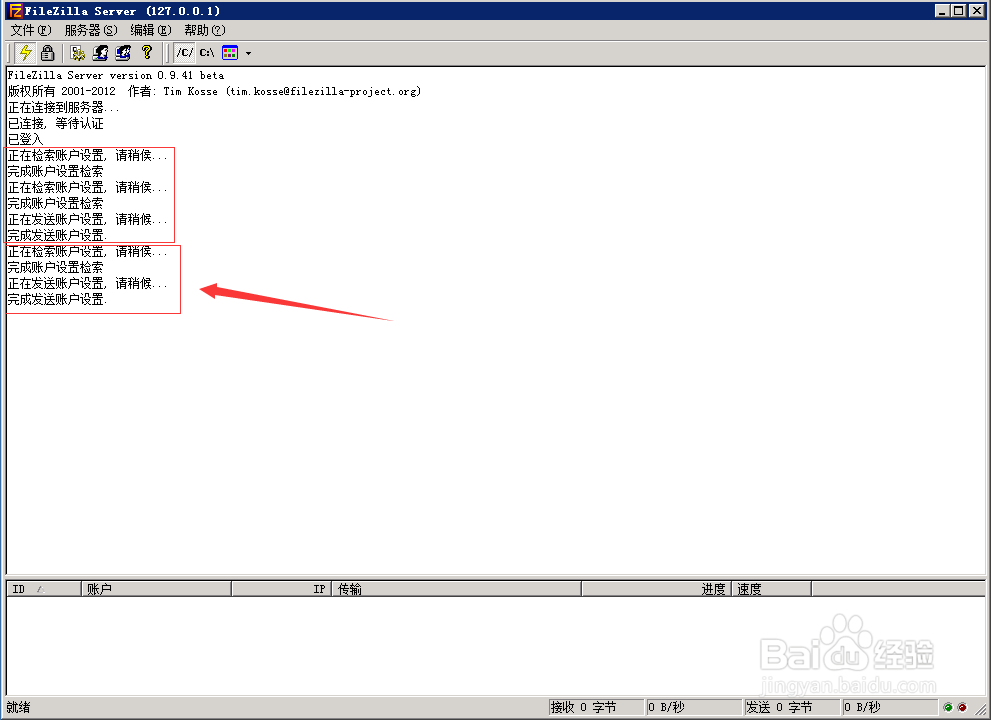Maximize the FileZilla Server window
The height and width of the screenshot is (720, 991).
coord(959,11)
